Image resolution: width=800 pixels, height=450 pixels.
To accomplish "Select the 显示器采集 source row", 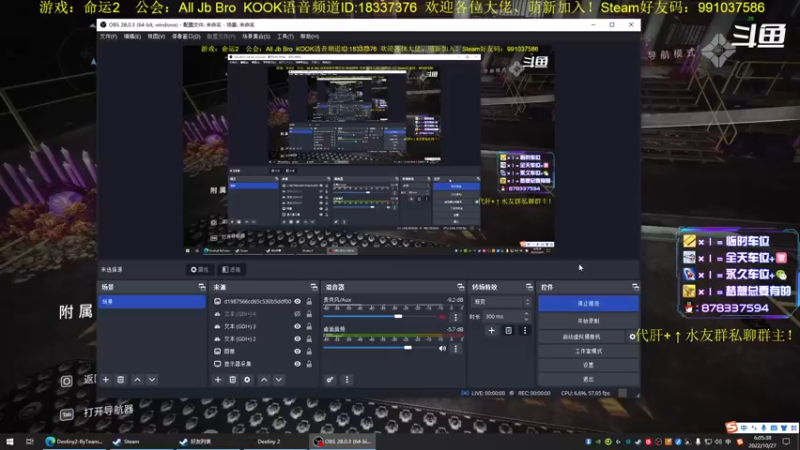I will coord(263,364).
